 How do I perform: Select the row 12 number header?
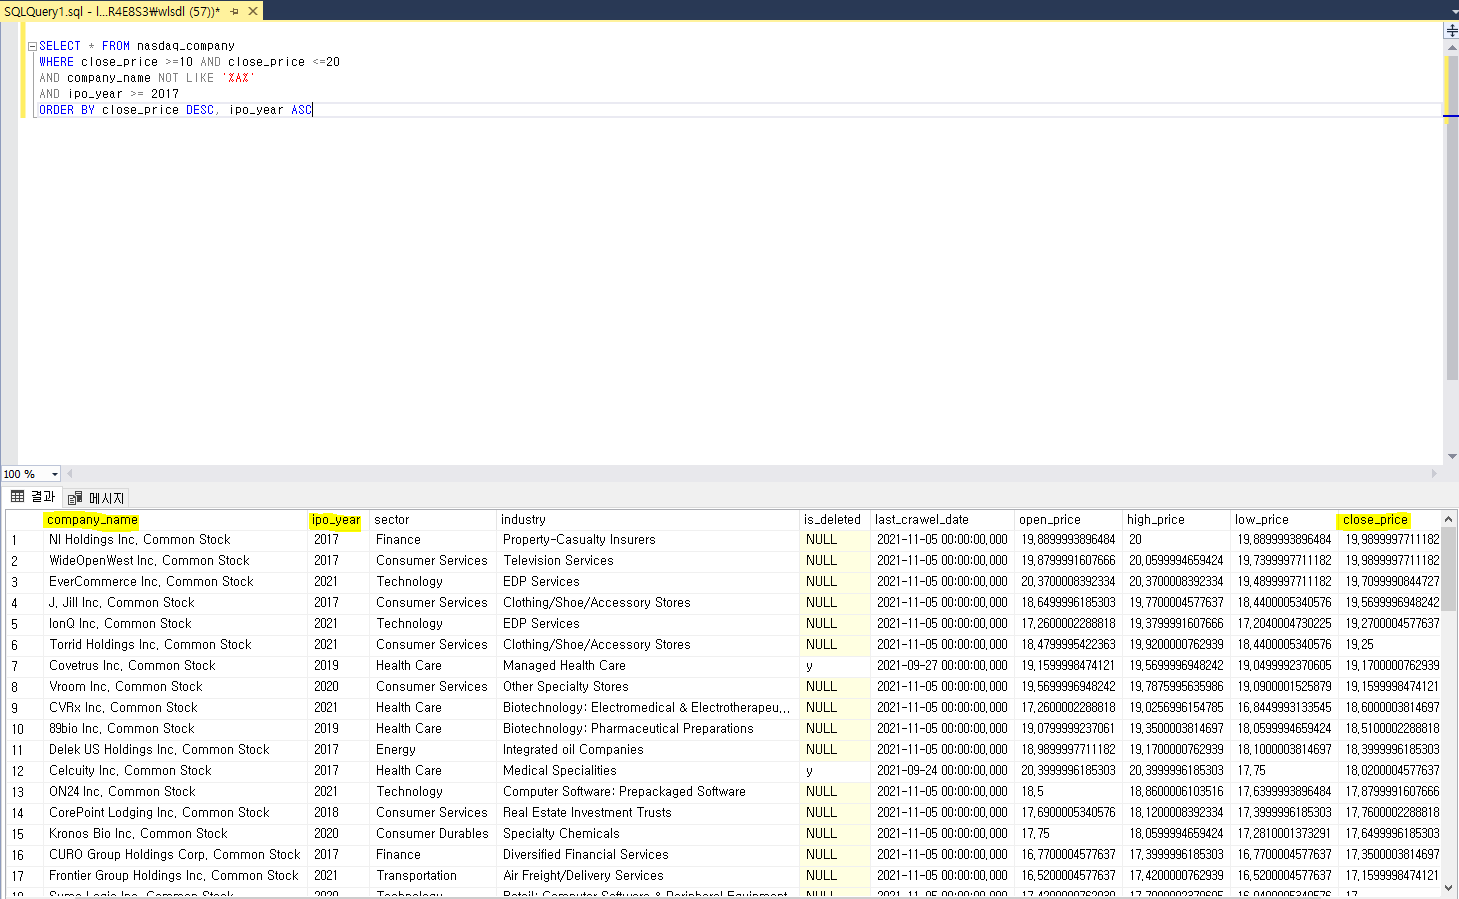click(x=24, y=771)
